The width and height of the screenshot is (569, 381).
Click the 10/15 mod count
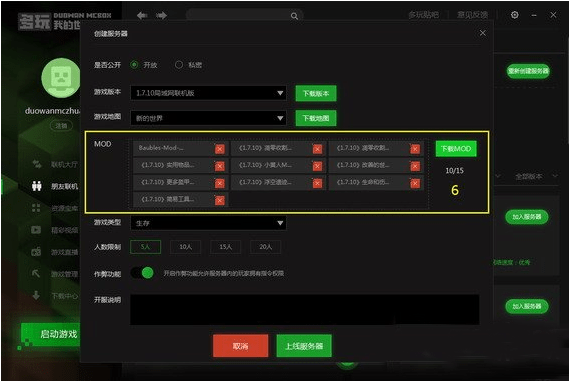455,170
